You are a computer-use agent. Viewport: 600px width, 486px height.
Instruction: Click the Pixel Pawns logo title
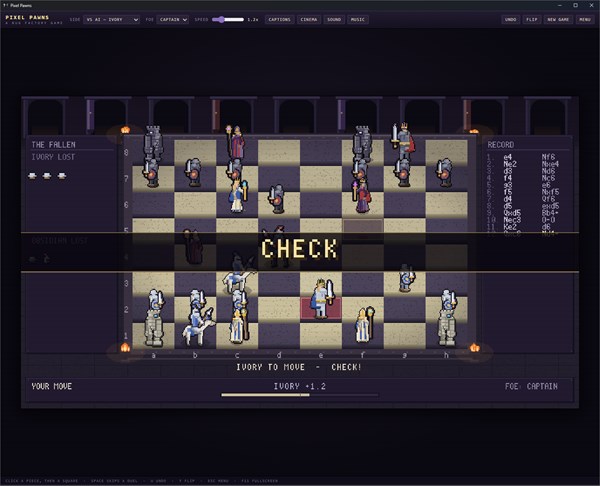27,18
